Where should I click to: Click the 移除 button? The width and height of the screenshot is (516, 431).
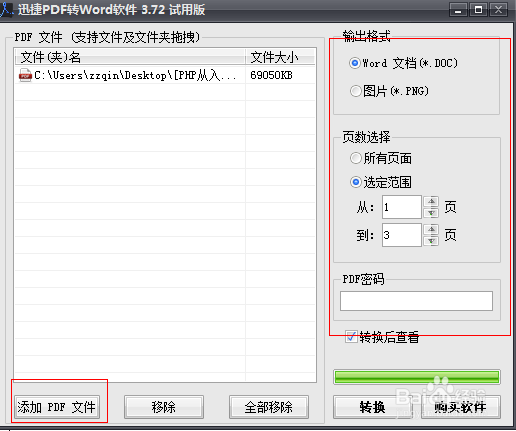164,407
